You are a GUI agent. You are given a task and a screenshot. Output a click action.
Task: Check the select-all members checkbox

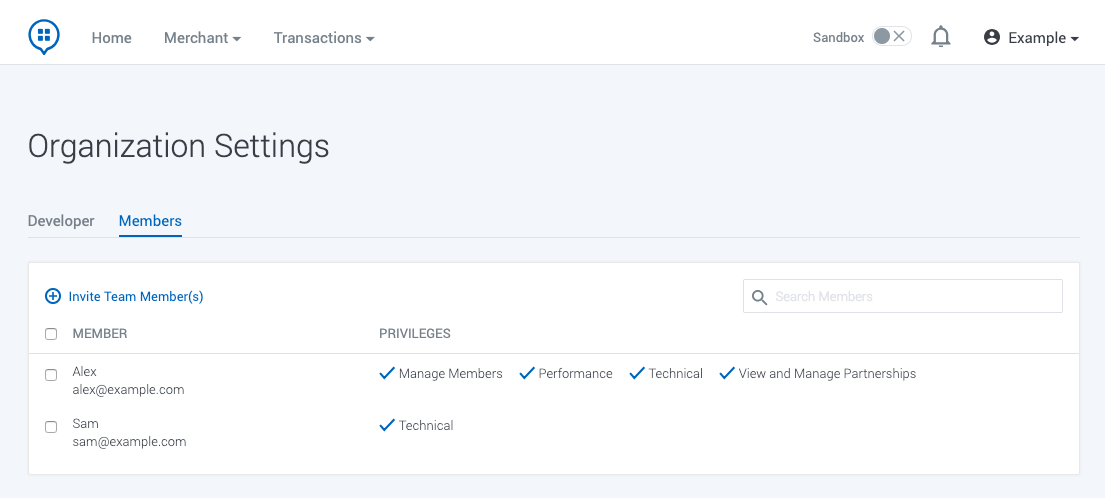pos(51,334)
